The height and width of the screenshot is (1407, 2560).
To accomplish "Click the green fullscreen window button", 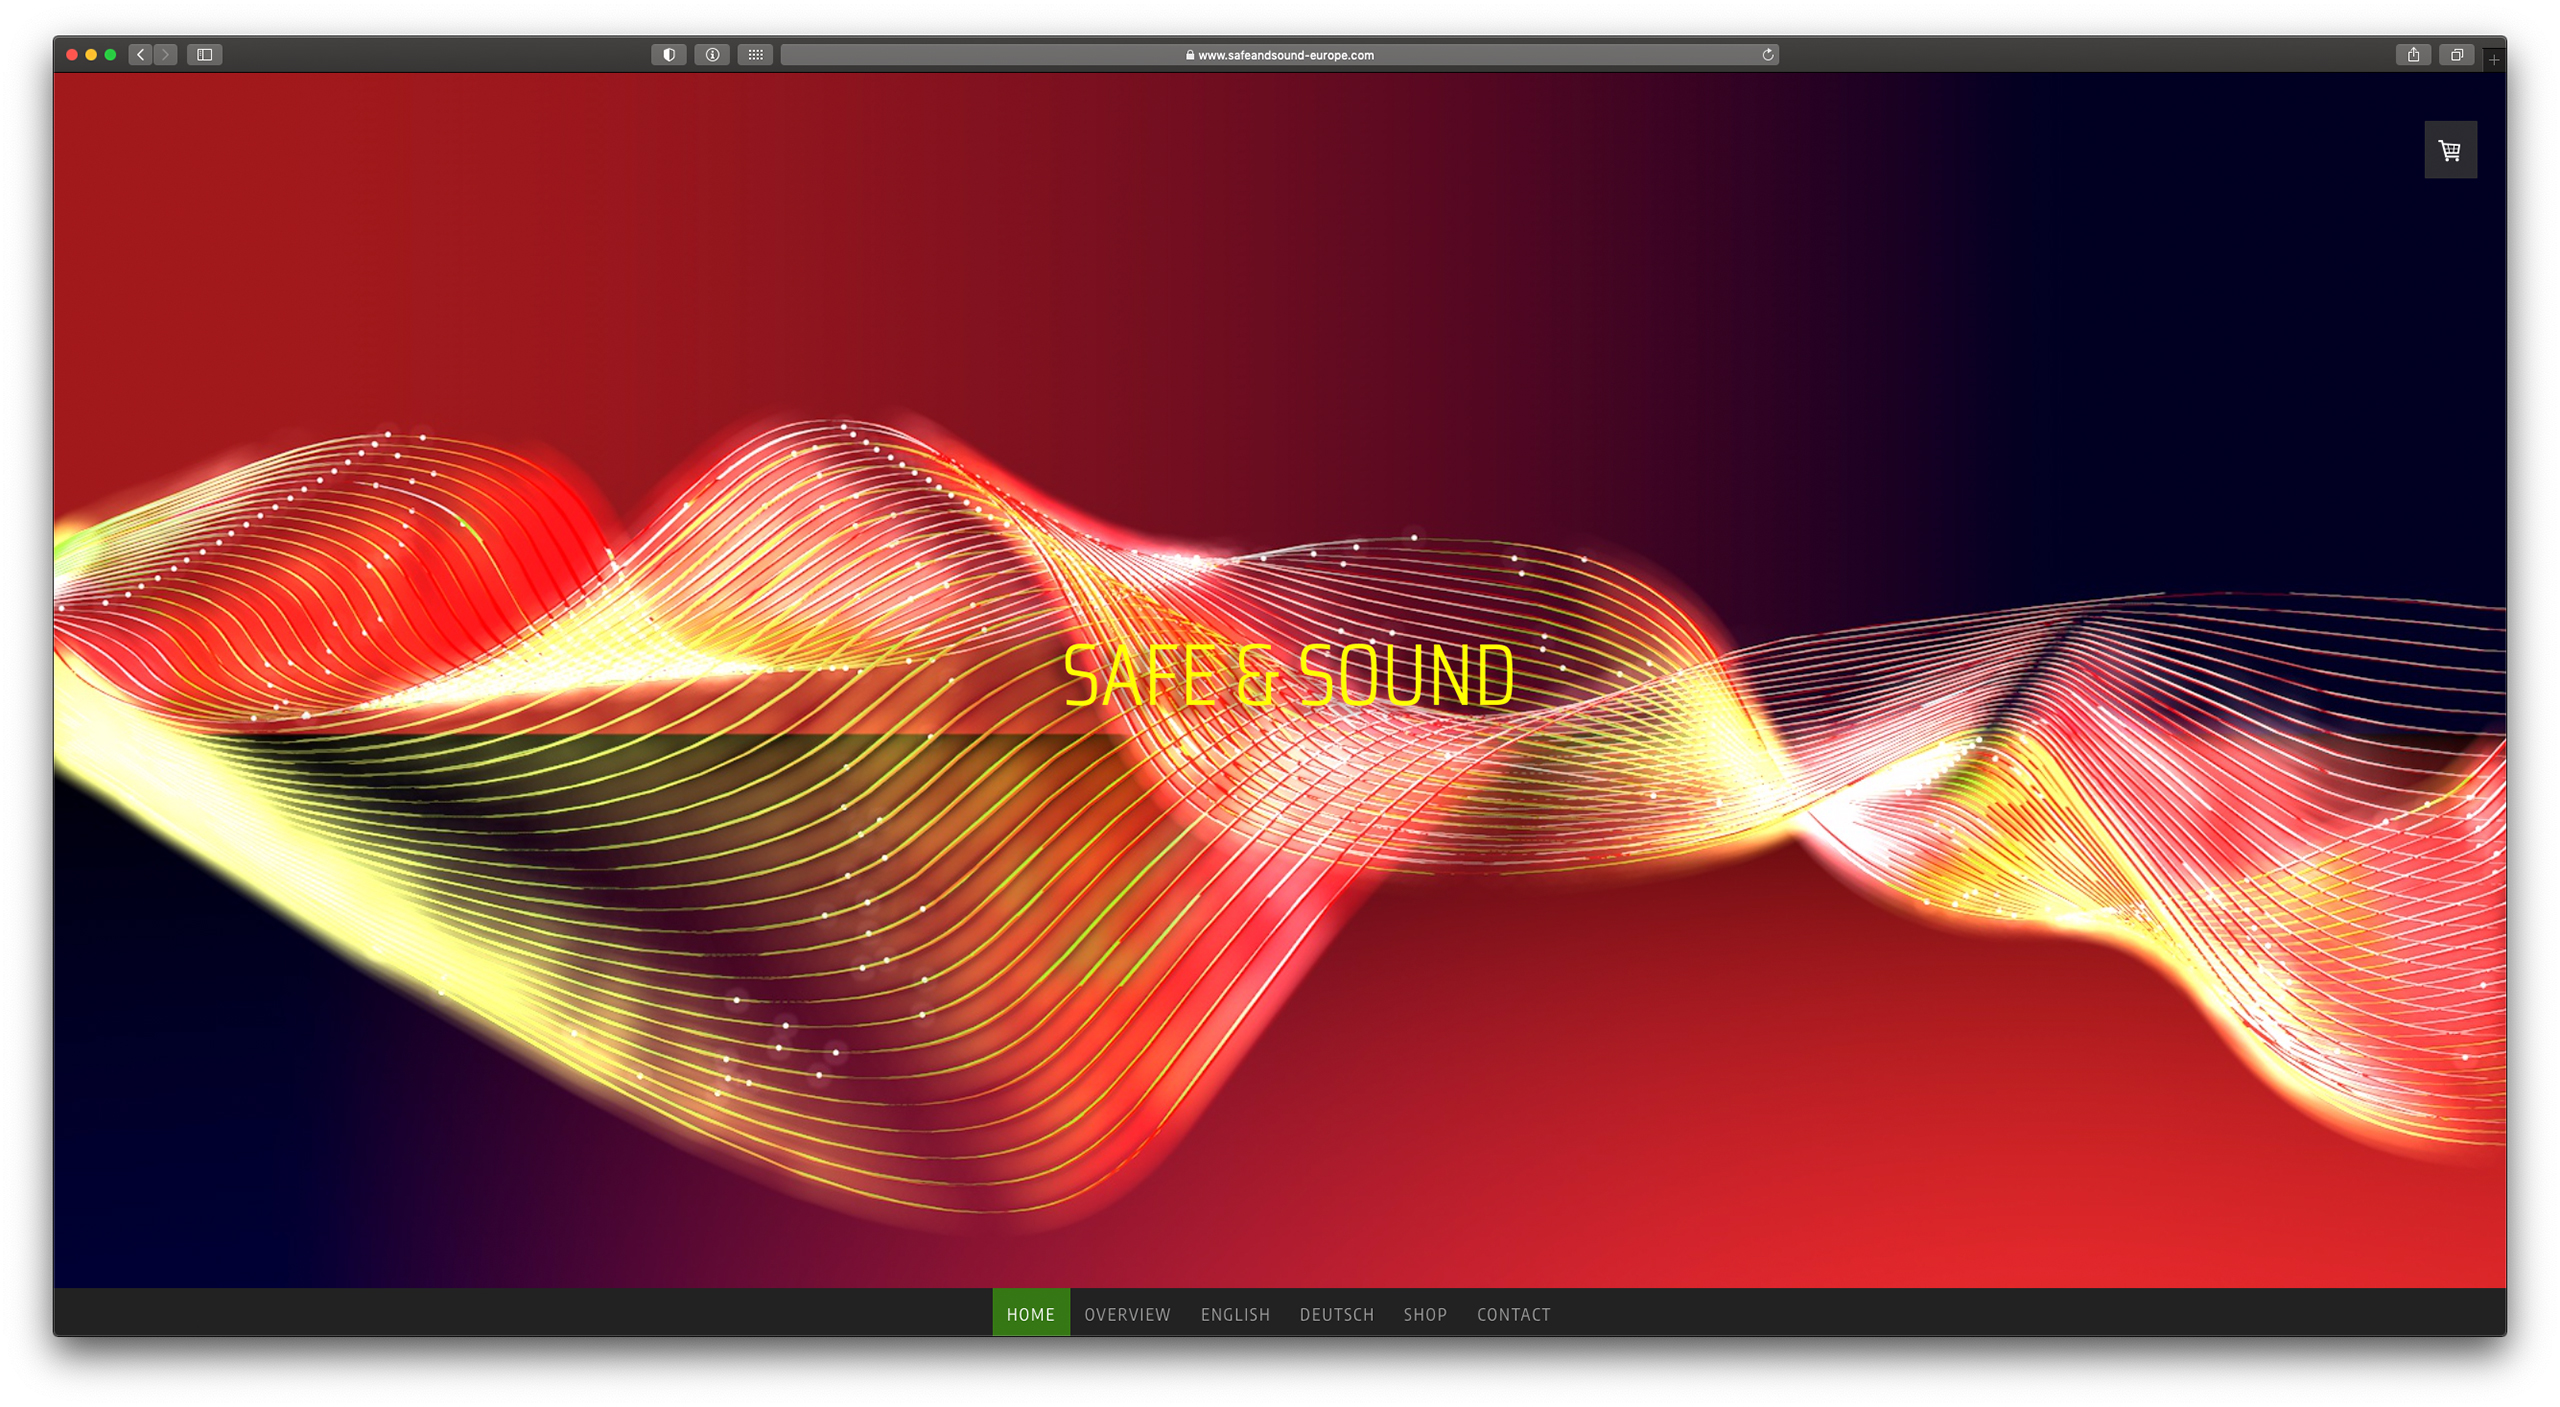I will pyautogui.click(x=110, y=55).
